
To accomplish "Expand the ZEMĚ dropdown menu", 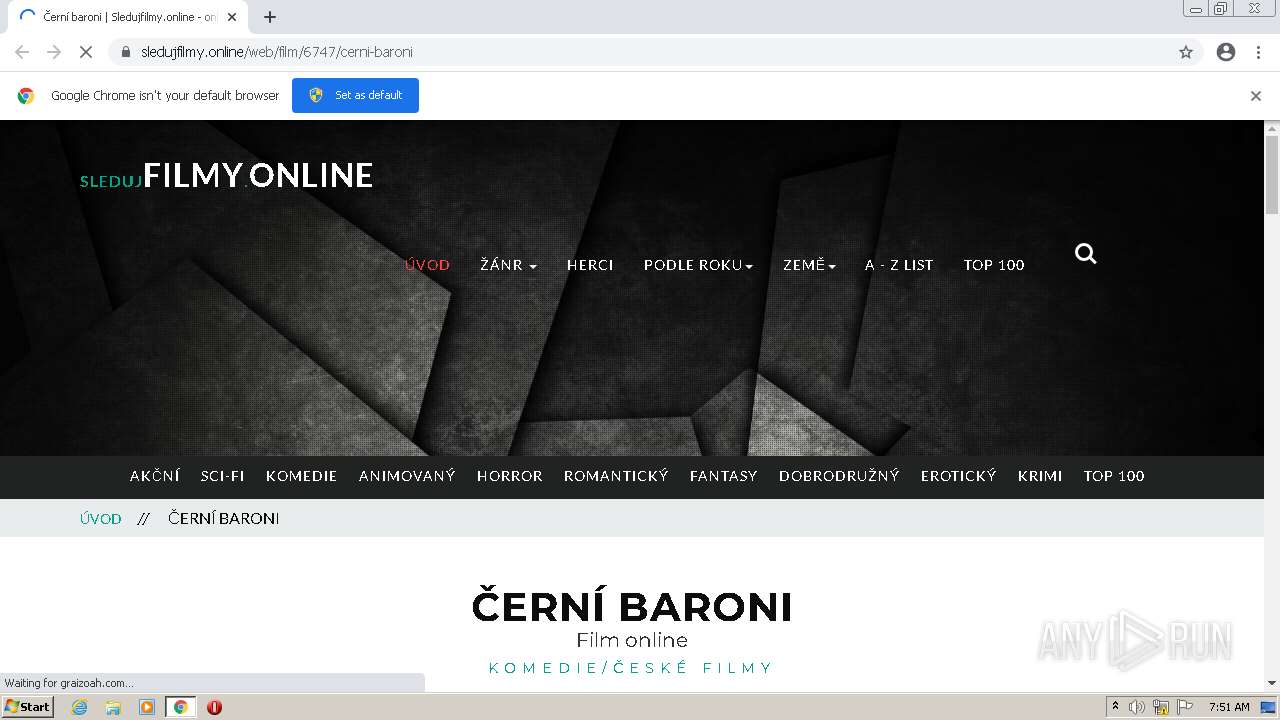I will point(809,265).
